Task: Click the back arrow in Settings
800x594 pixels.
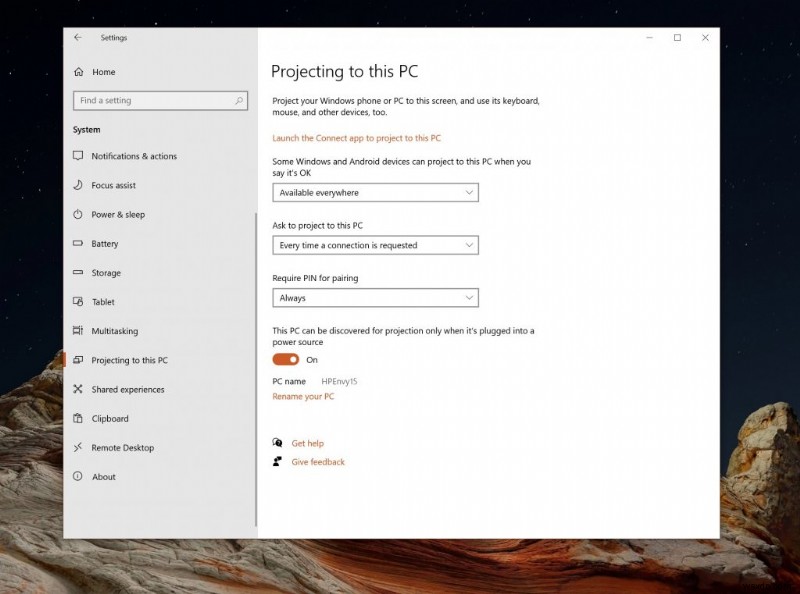Action: click(x=79, y=37)
